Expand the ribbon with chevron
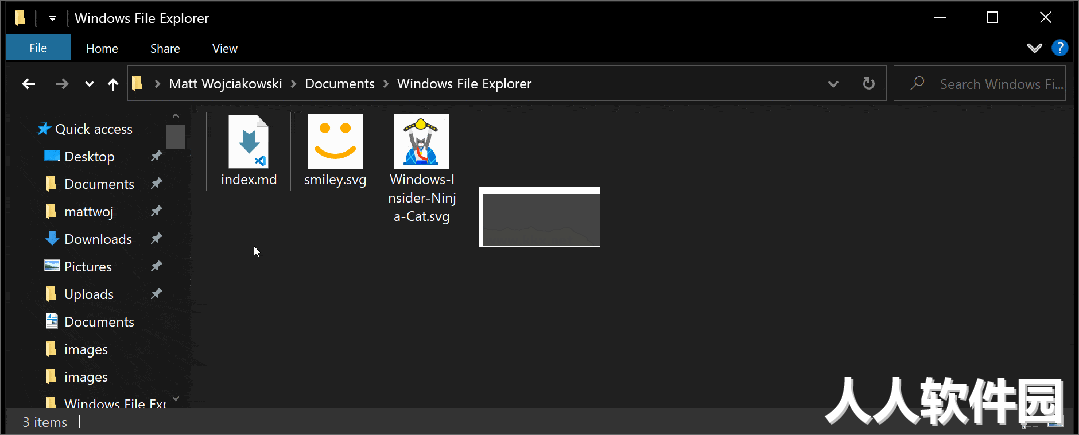This screenshot has height=435, width=1079. (1034, 48)
